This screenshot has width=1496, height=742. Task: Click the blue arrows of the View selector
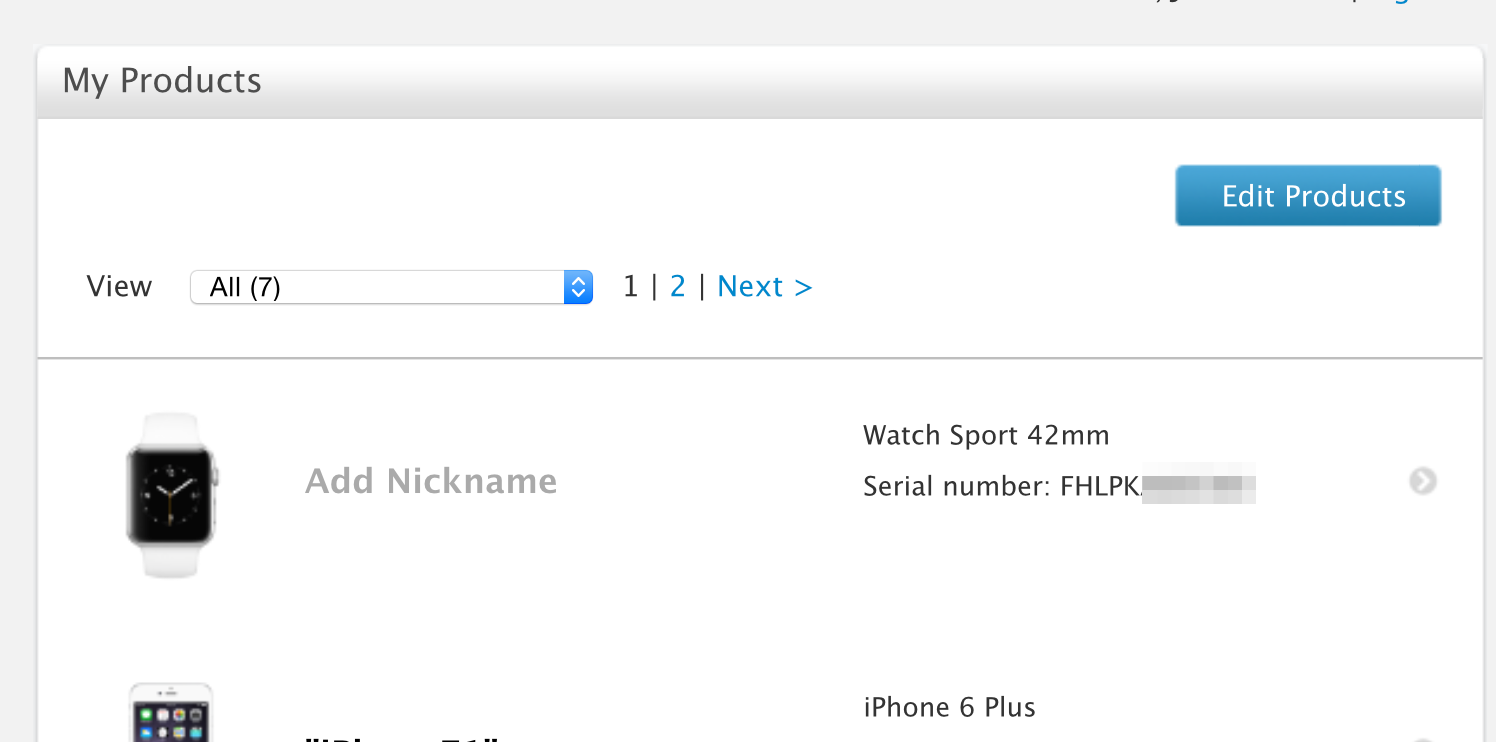[x=578, y=288]
